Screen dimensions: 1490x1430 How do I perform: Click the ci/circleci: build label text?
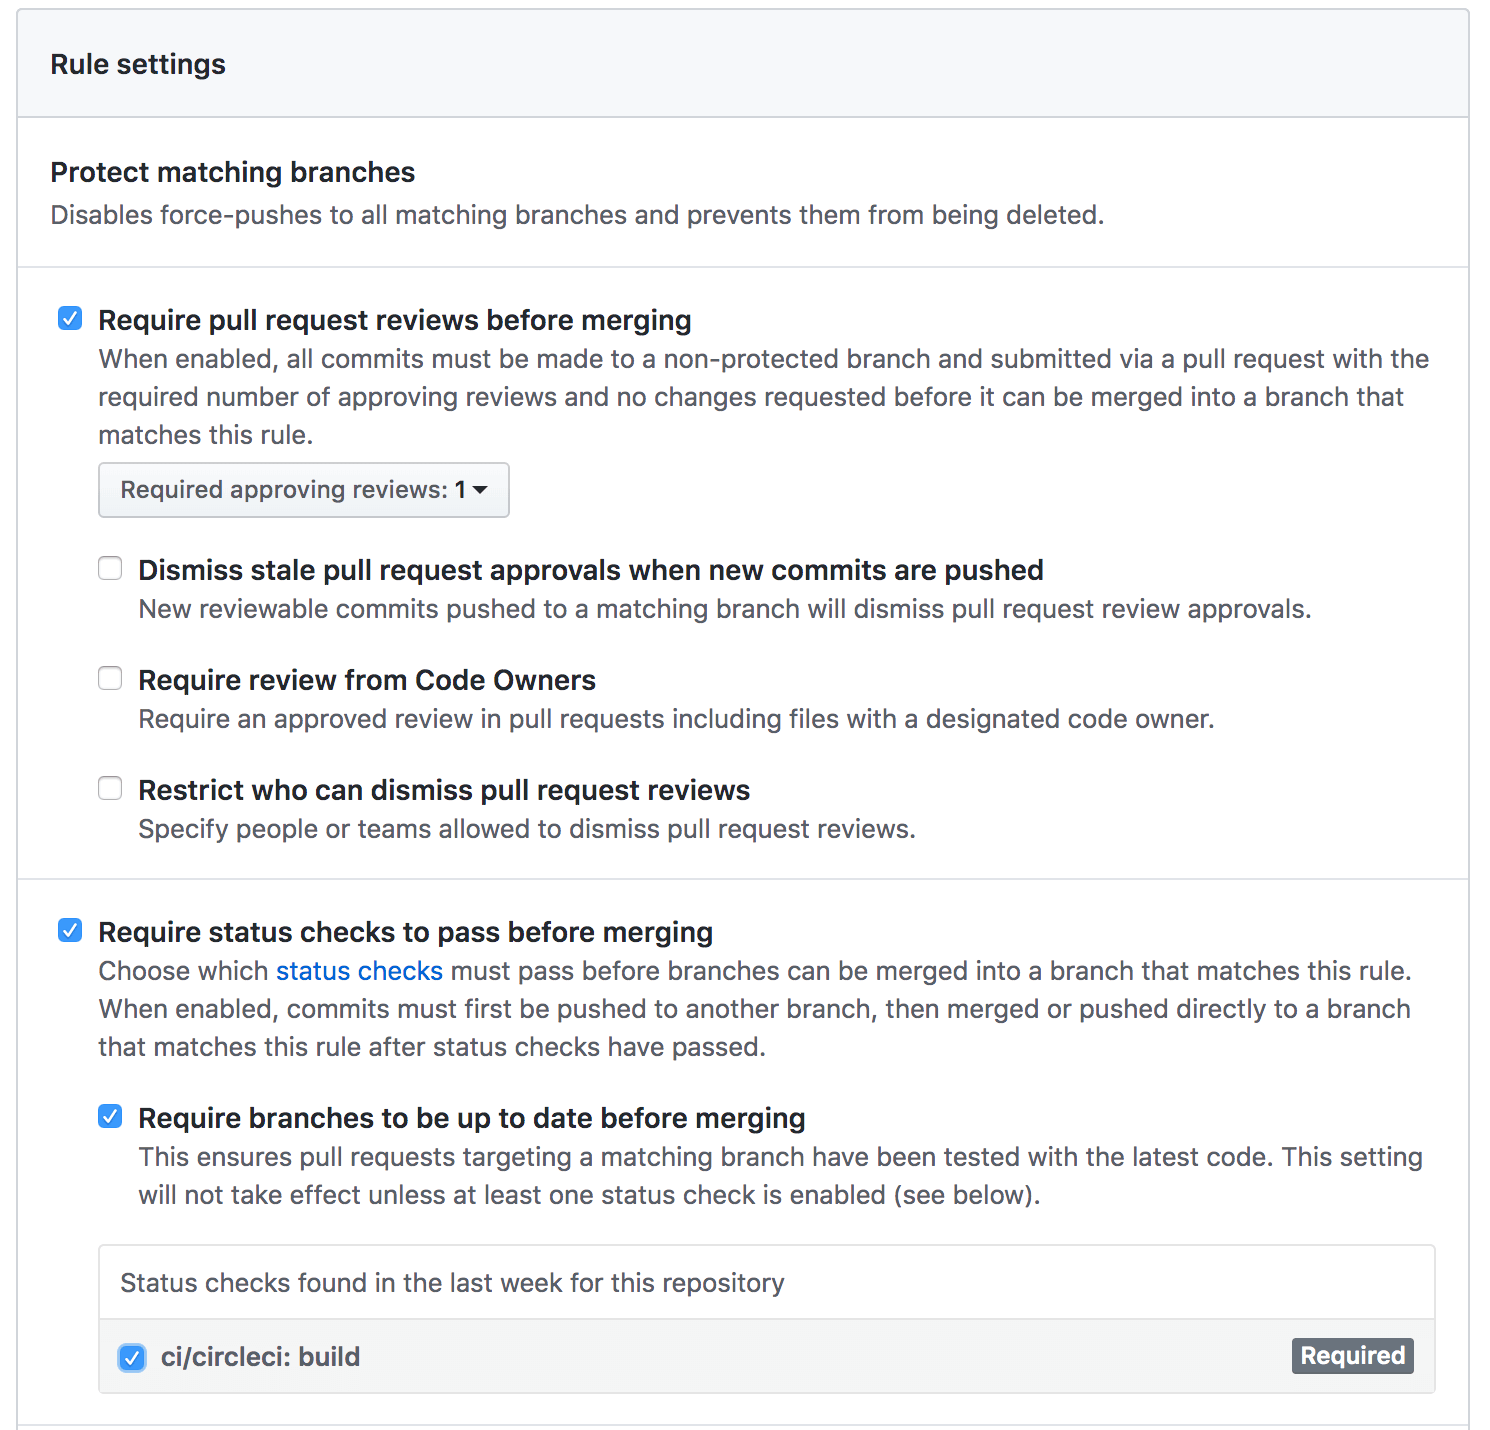[x=260, y=1357]
